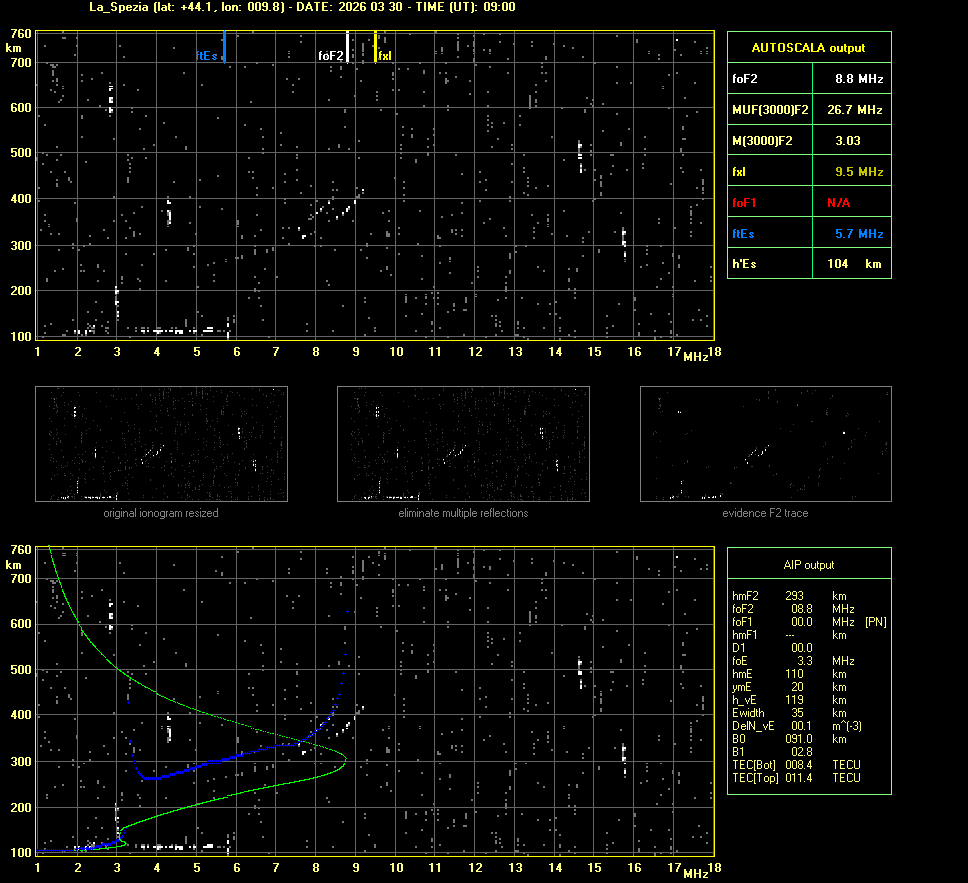Viewport: 968px width, 883px height.
Task: Open the eliminate multiple reflections thumbnail
Action: (463, 444)
